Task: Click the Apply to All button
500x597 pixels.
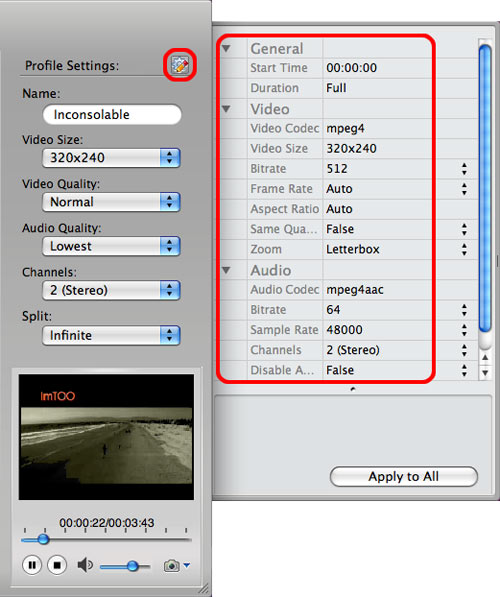Action: (x=404, y=476)
